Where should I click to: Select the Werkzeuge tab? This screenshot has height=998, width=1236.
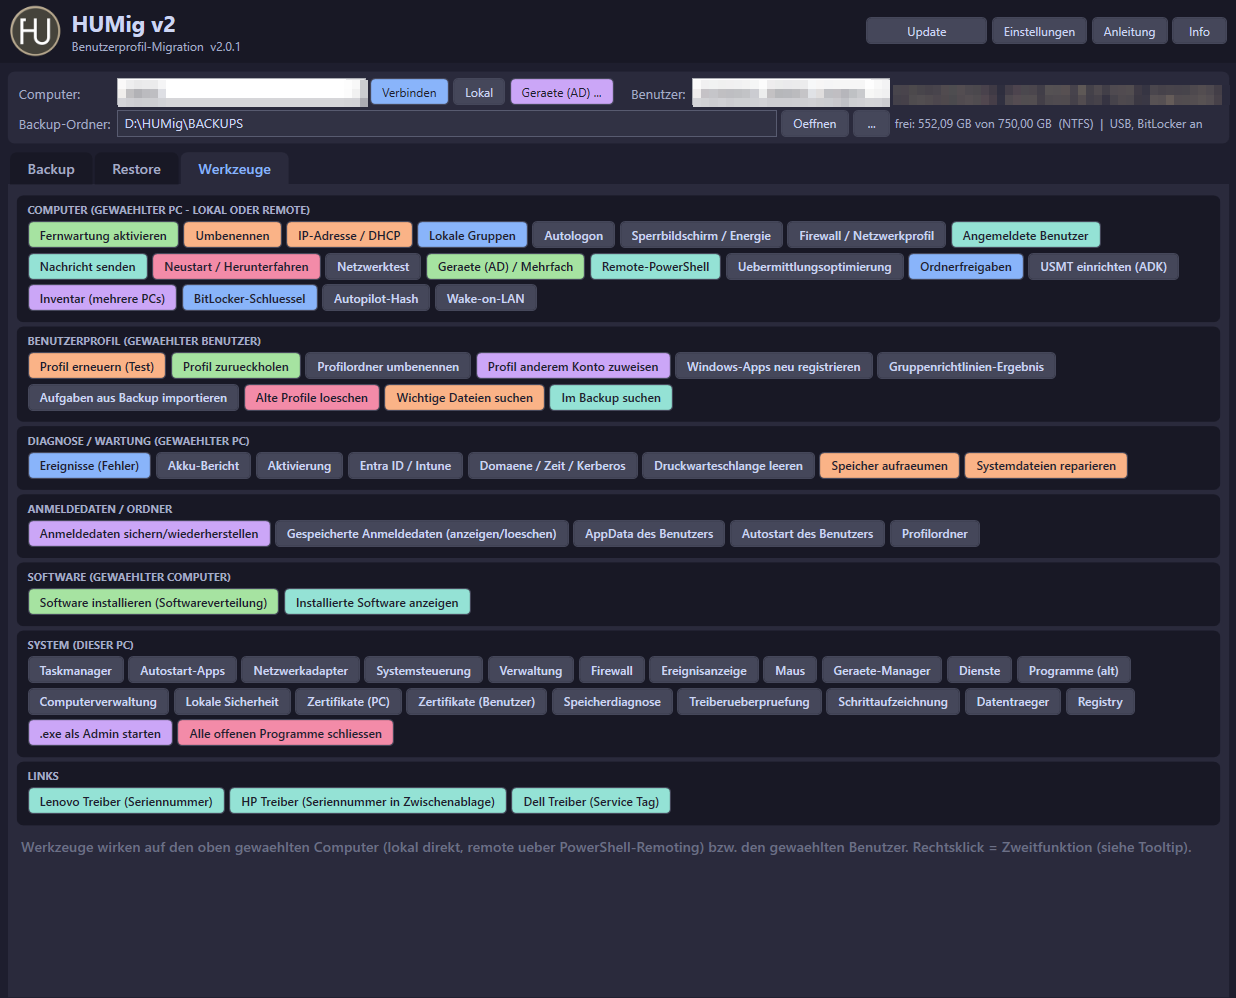[234, 169]
